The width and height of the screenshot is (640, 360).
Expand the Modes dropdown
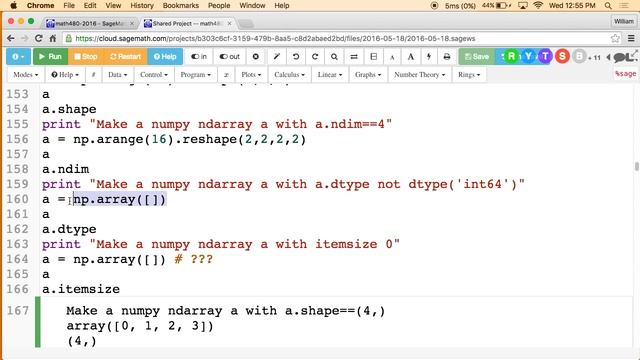click(x=26, y=75)
